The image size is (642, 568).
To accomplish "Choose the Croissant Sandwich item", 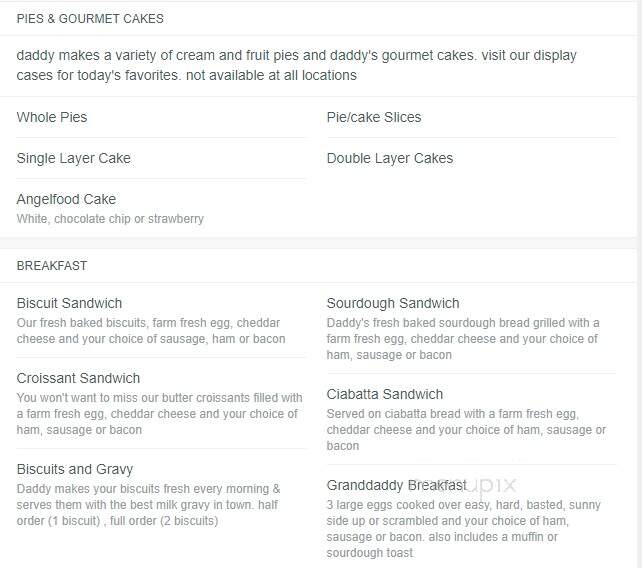I will [x=78, y=378].
